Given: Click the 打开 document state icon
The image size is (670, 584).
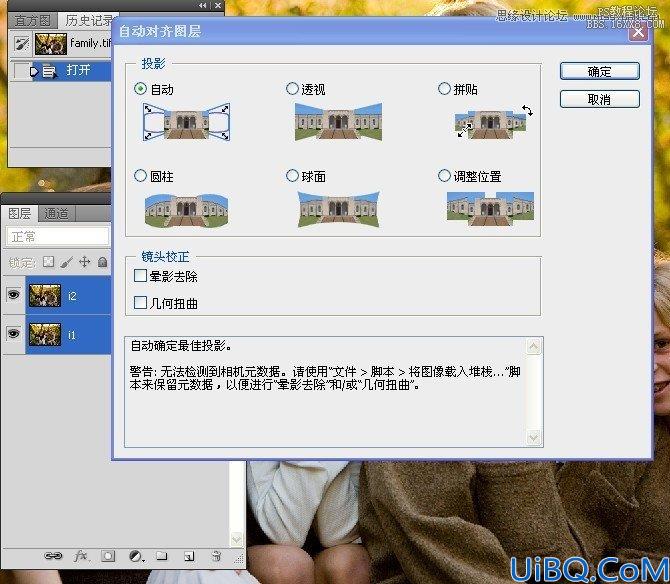Looking at the screenshot, I should point(50,71).
